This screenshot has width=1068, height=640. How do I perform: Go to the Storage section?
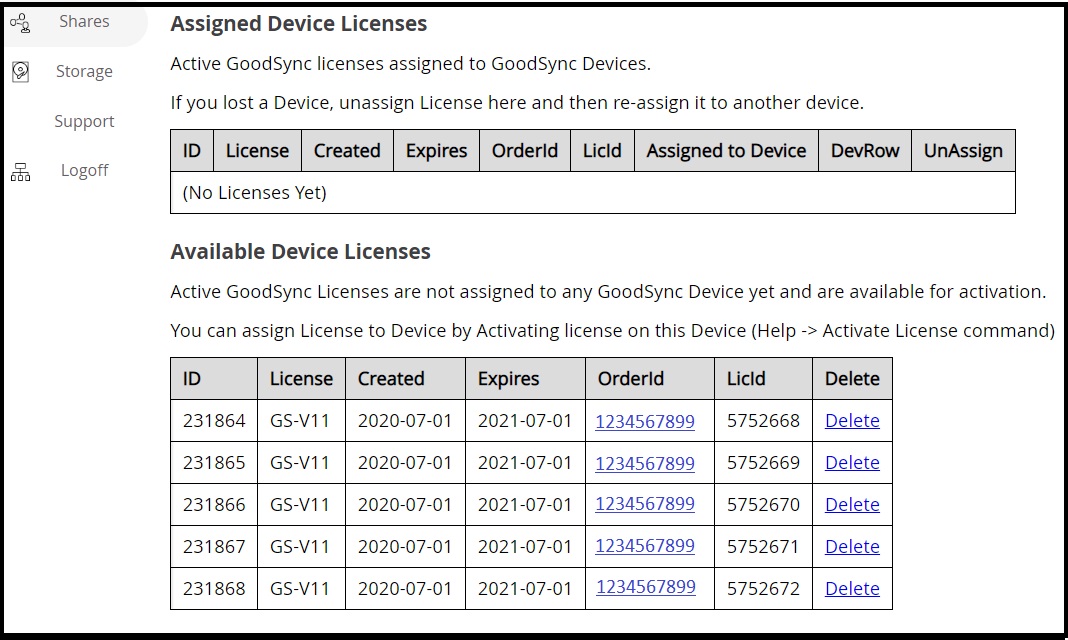(84, 72)
